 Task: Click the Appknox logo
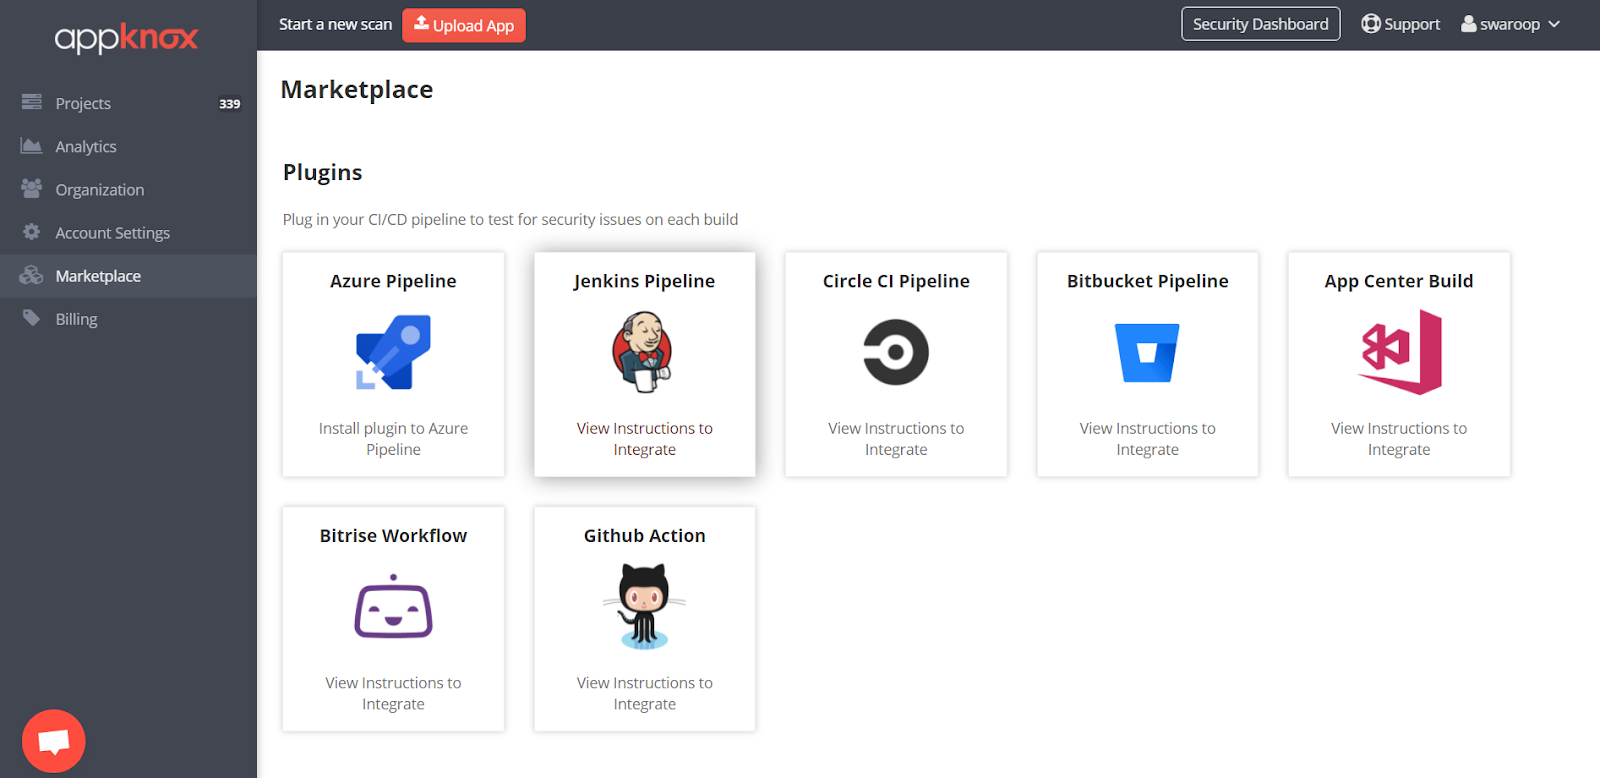[127, 38]
